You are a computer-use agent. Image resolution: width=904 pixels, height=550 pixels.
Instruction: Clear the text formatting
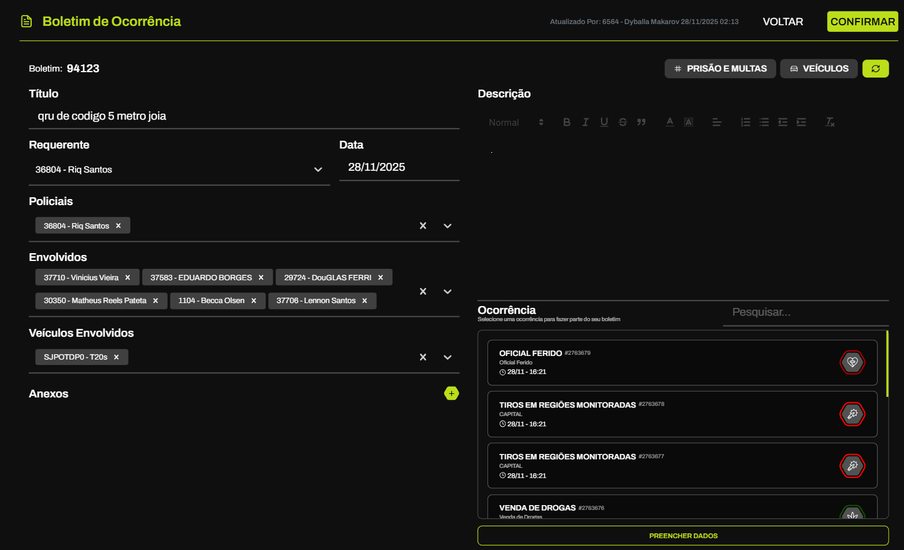click(x=830, y=122)
